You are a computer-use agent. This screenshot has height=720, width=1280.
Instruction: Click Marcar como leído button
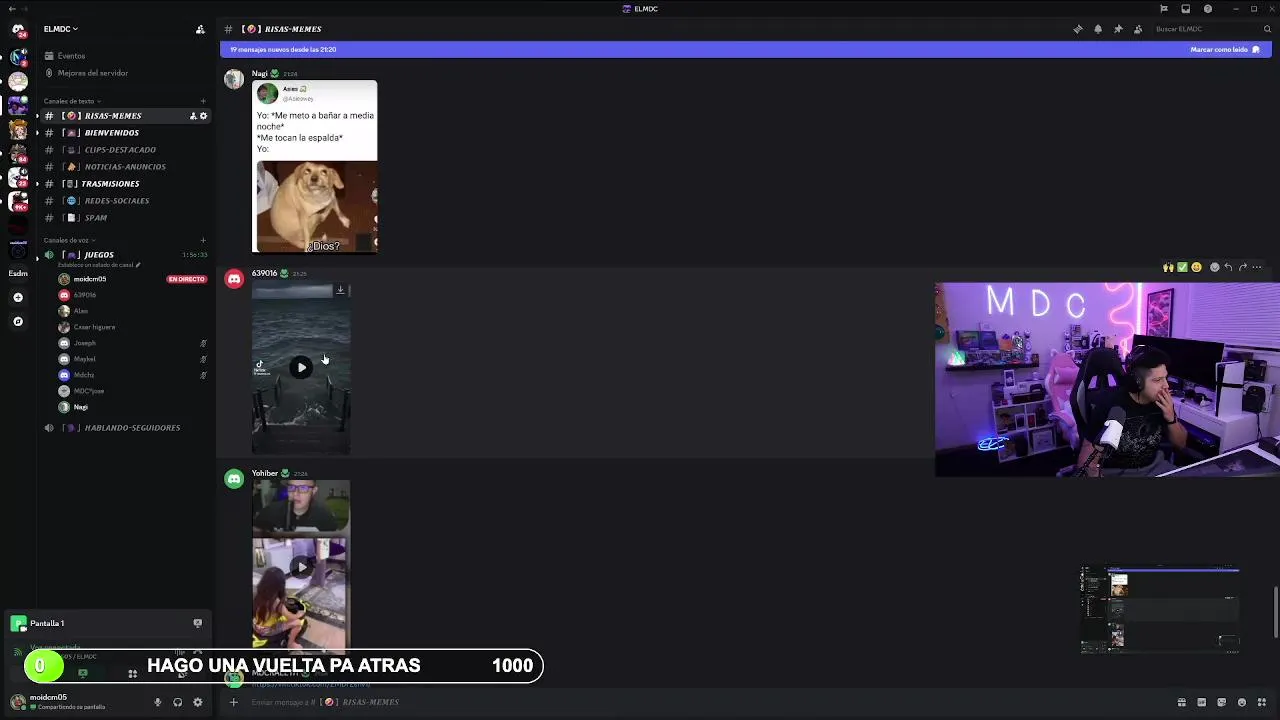coord(1225,49)
